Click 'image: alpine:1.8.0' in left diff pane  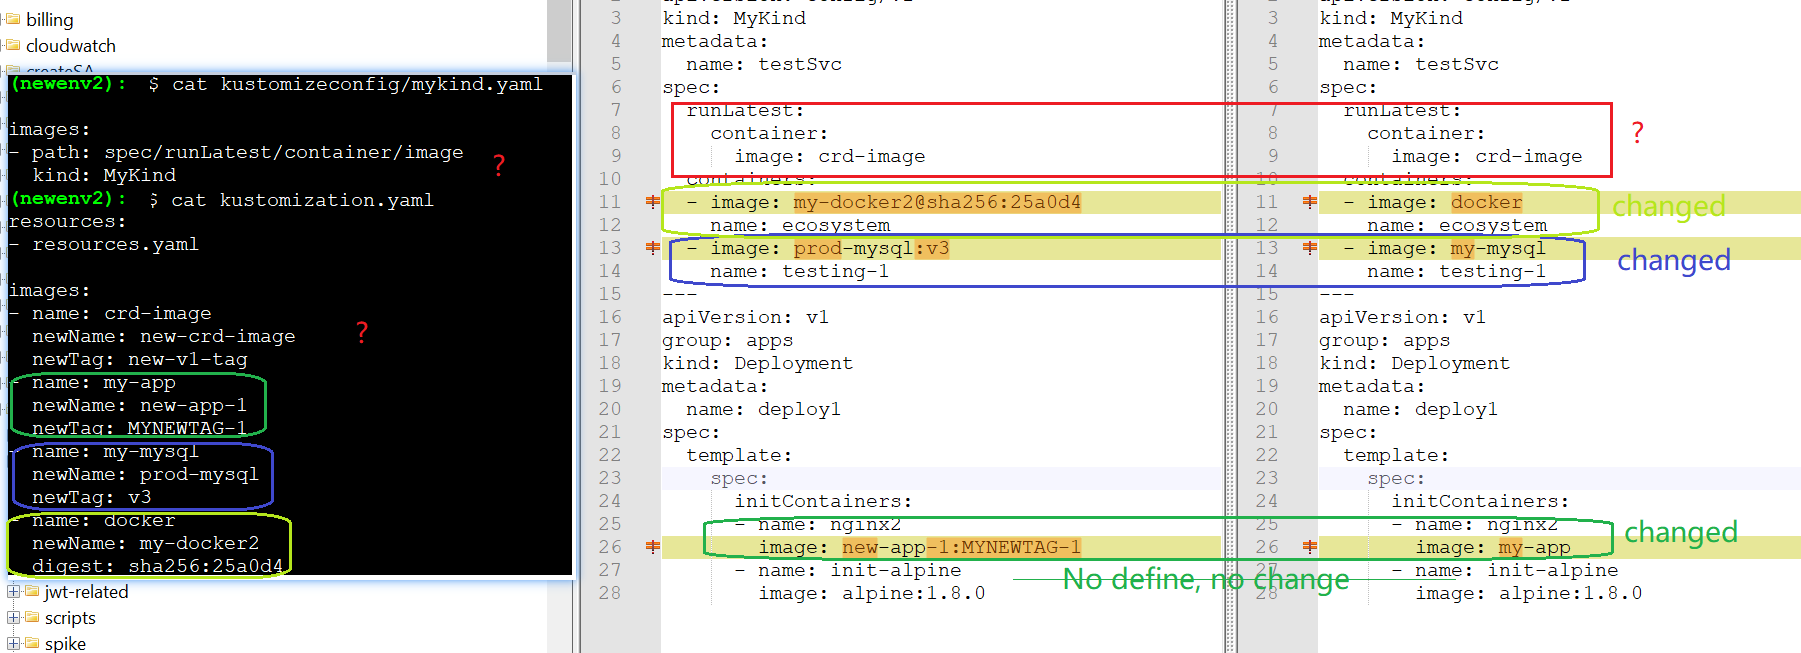coord(872,593)
